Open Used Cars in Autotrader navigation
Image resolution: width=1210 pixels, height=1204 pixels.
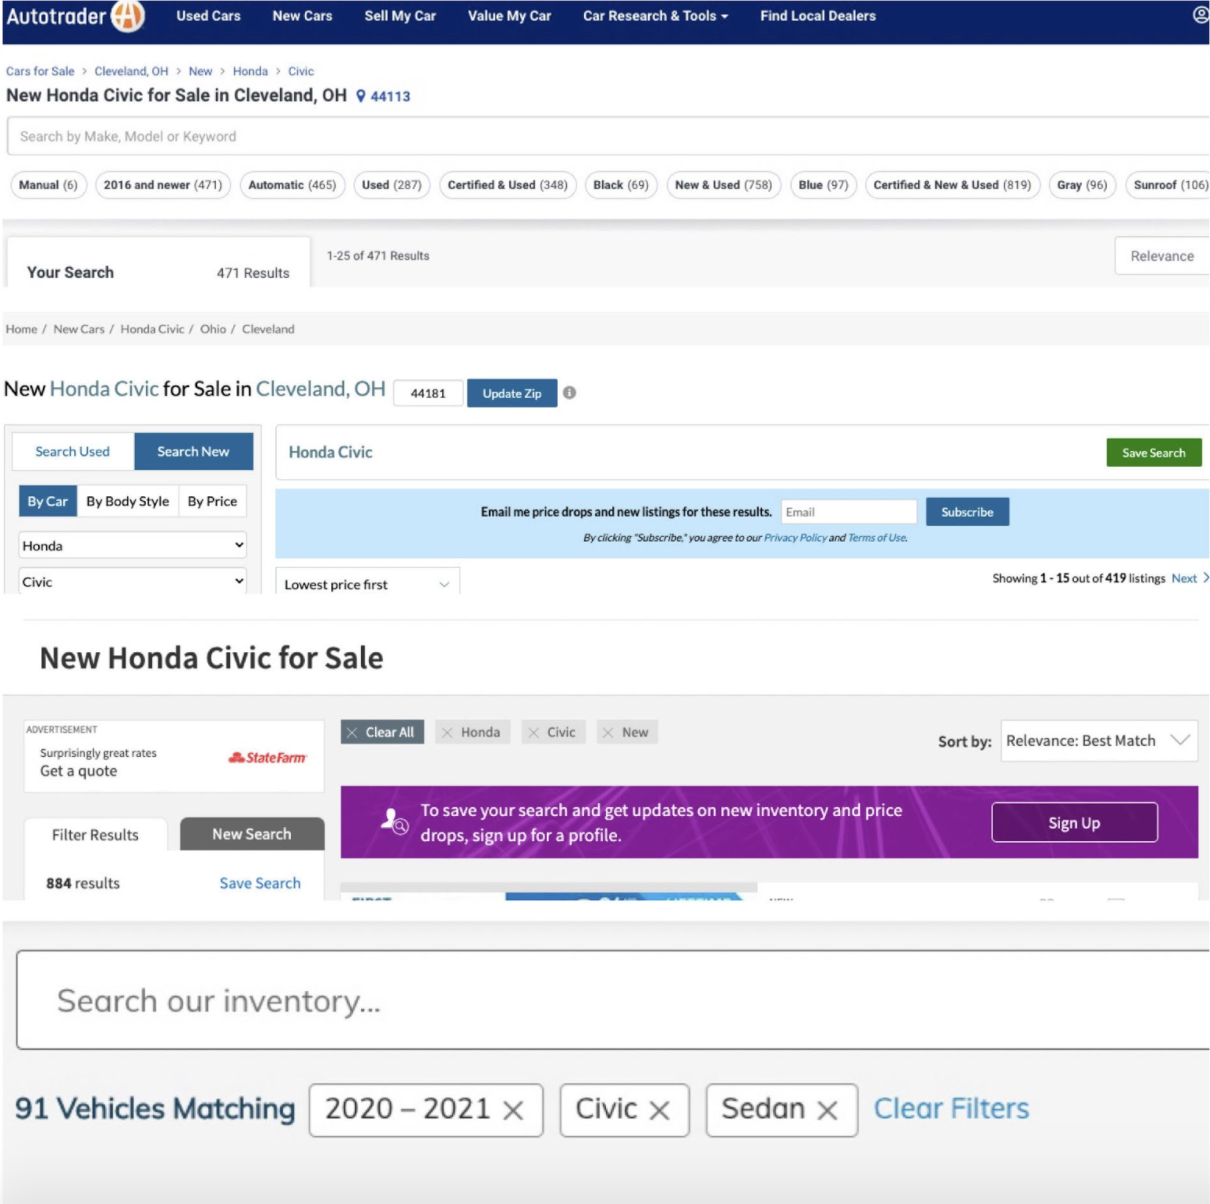(x=209, y=16)
